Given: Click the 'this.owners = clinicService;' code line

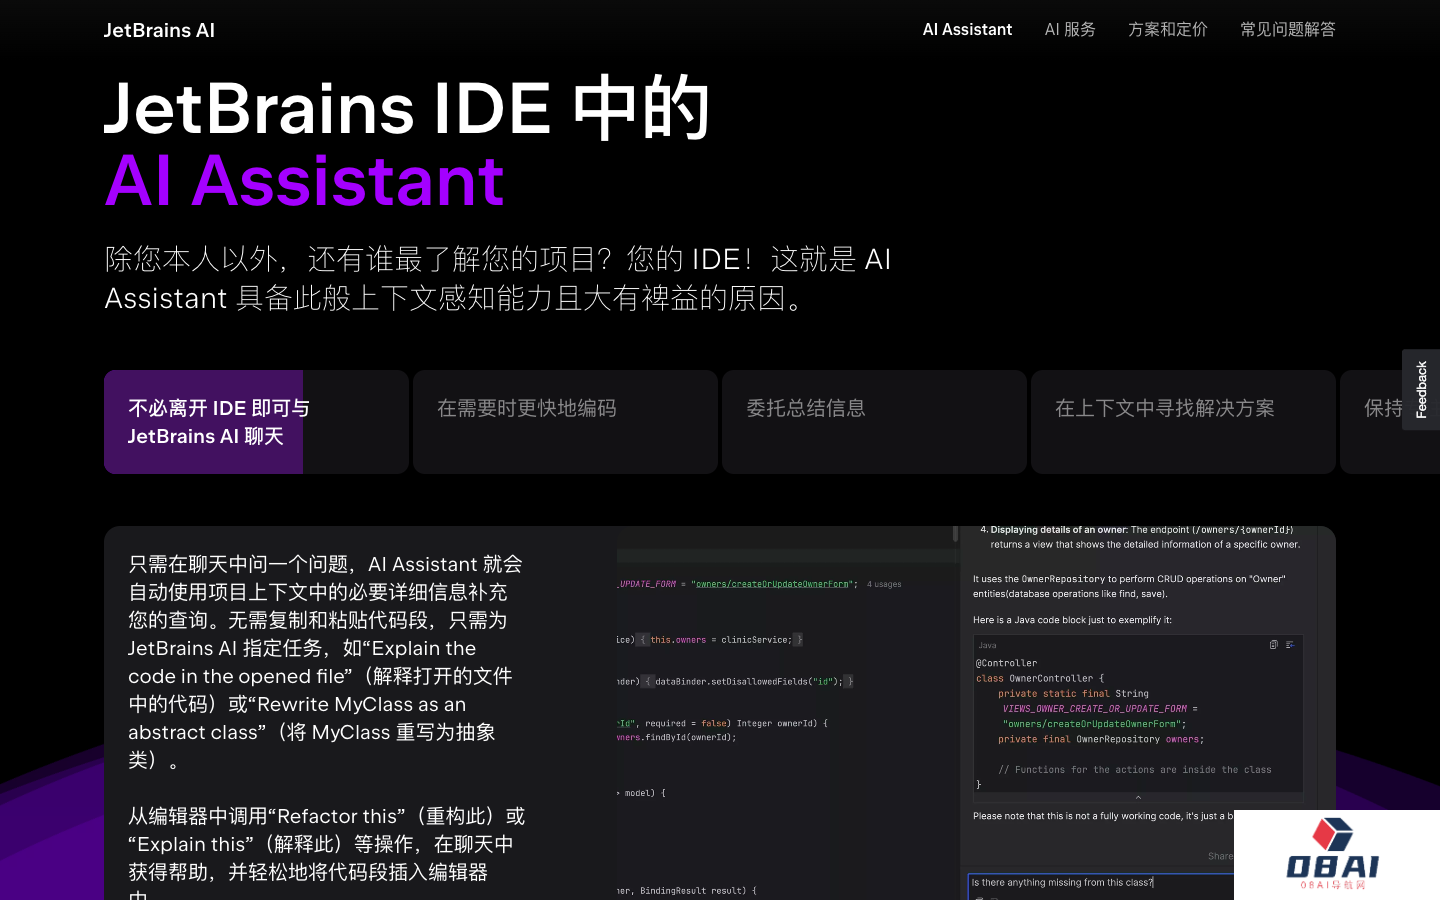Looking at the screenshot, I should pyautogui.click(x=721, y=640).
